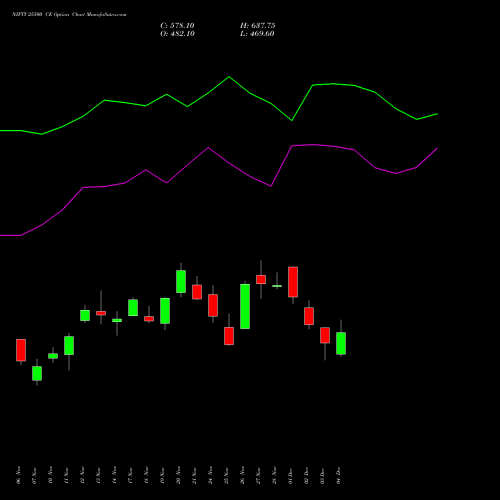Select the green candlestick for 20 Nov
Viewport: 500px width, 500px height.
pyautogui.click(x=181, y=282)
